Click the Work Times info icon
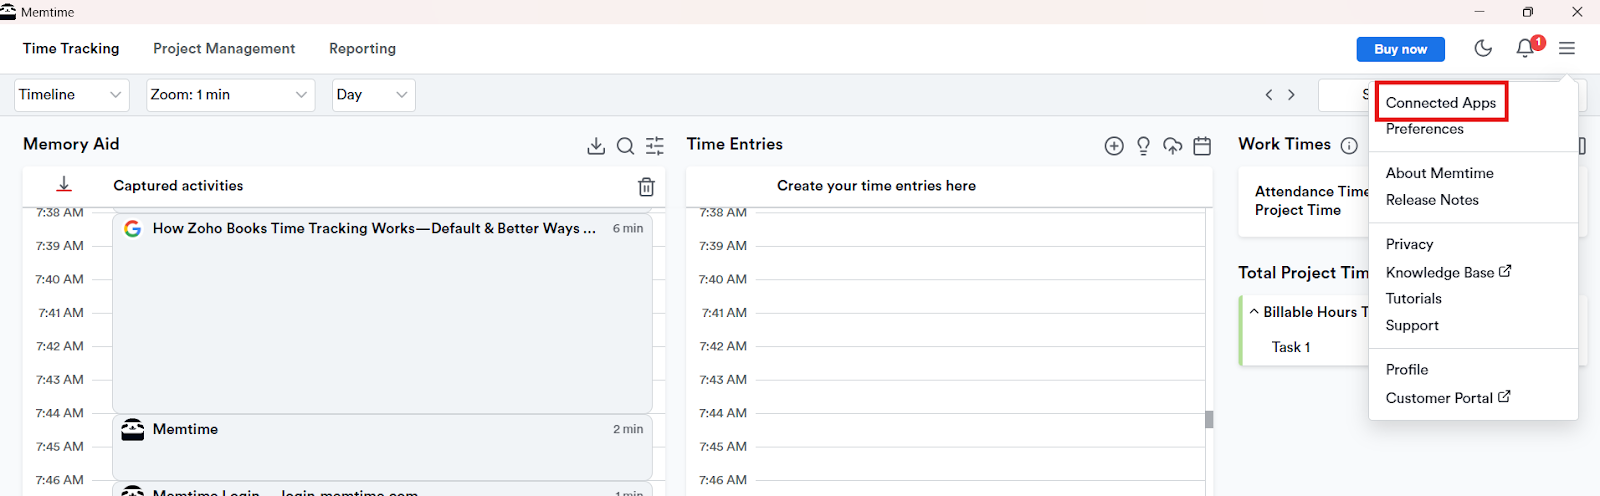The width and height of the screenshot is (1600, 496). pos(1349,146)
